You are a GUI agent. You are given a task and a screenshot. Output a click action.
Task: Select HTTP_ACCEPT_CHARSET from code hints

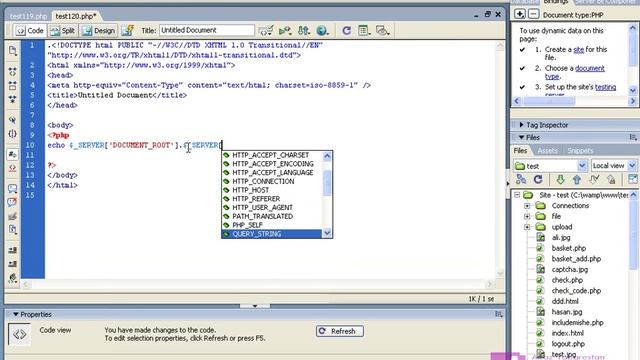click(x=272, y=155)
